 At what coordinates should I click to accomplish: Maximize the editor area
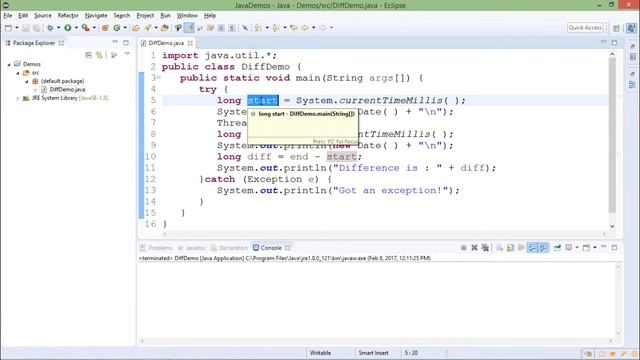(614, 42)
